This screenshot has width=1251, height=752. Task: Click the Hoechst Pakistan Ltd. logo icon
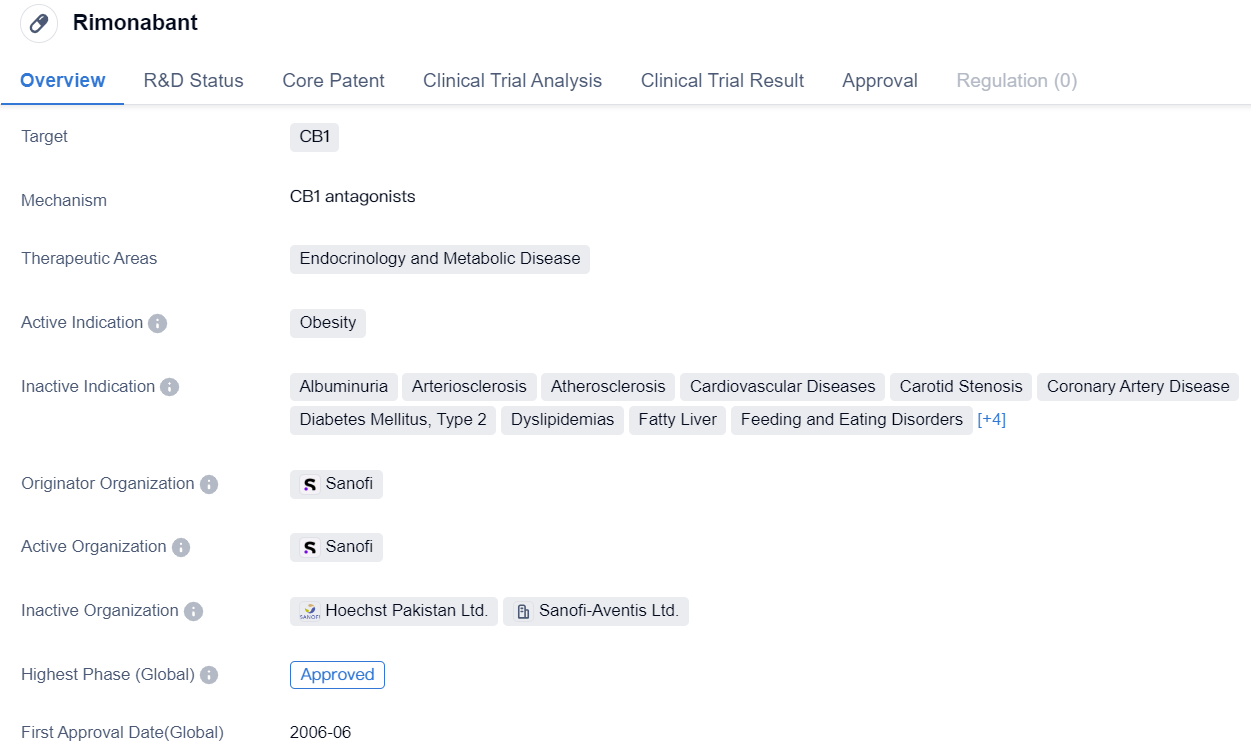pos(310,611)
